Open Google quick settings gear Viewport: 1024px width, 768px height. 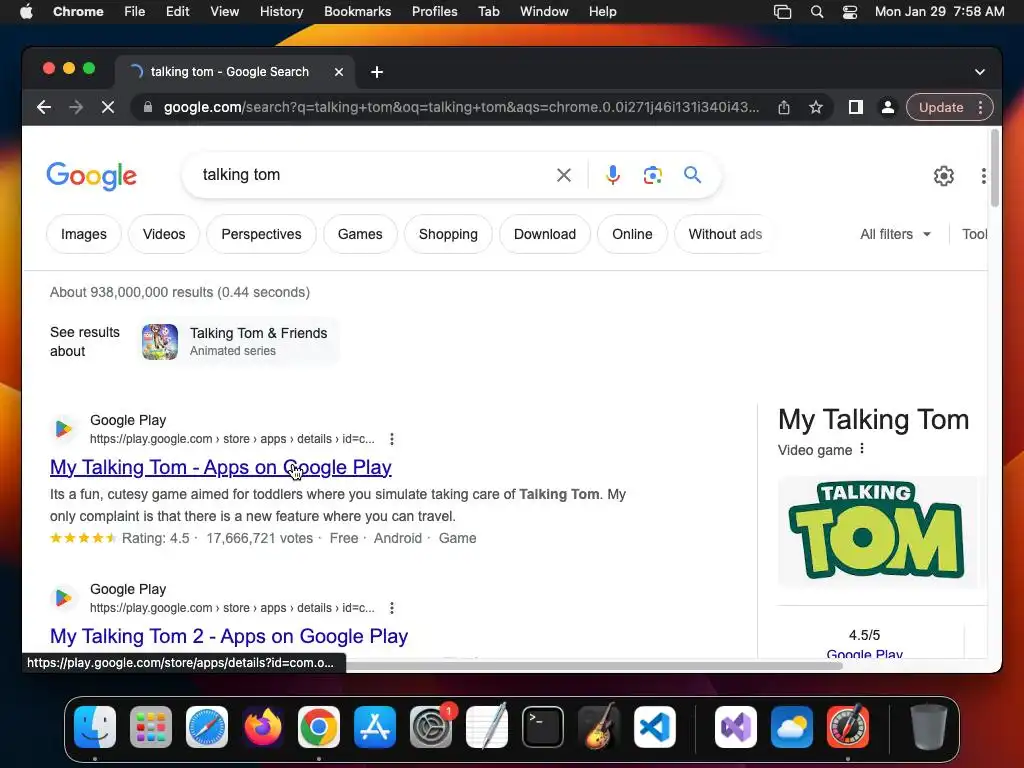coord(944,176)
